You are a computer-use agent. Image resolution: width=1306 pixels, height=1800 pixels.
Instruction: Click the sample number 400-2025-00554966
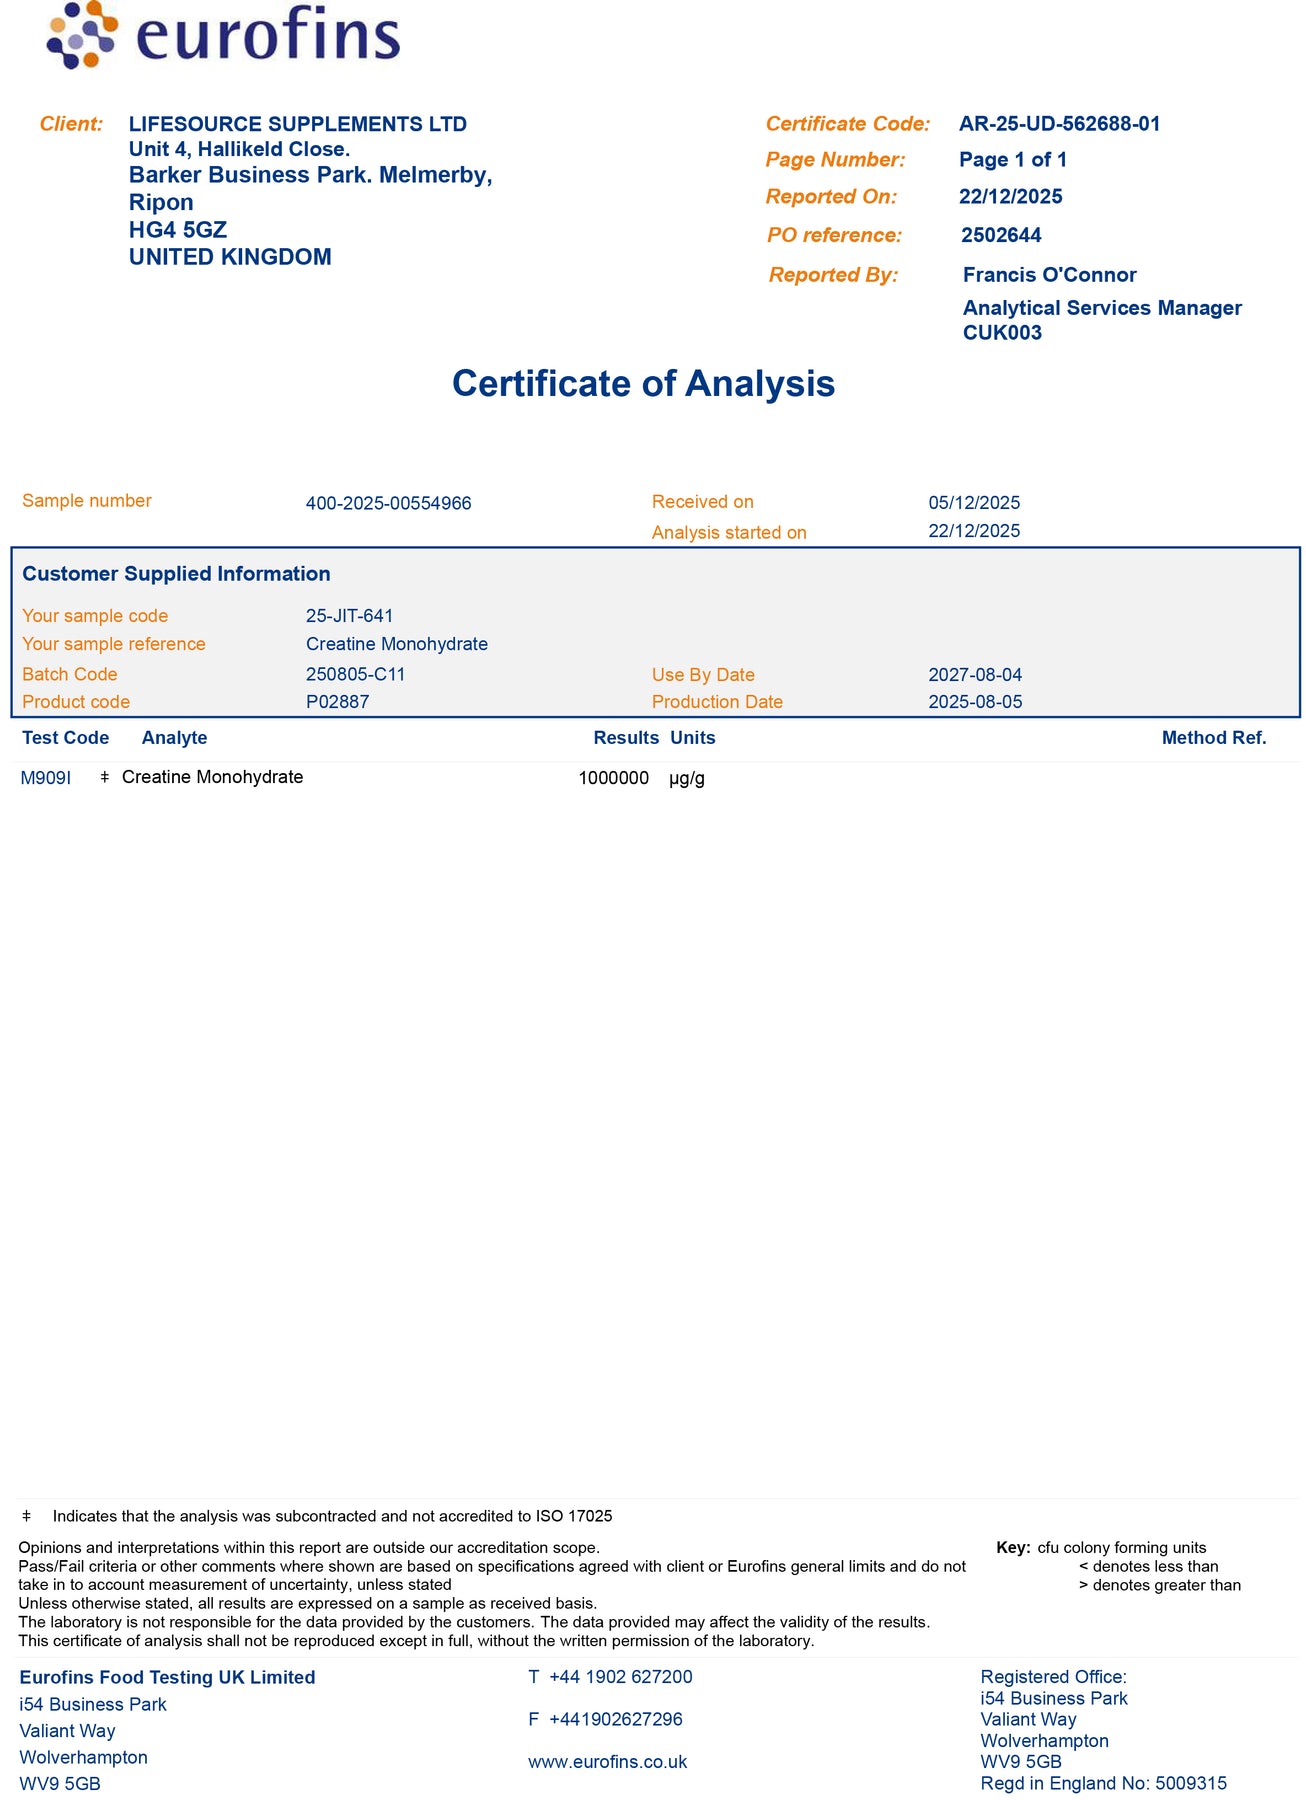388,503
